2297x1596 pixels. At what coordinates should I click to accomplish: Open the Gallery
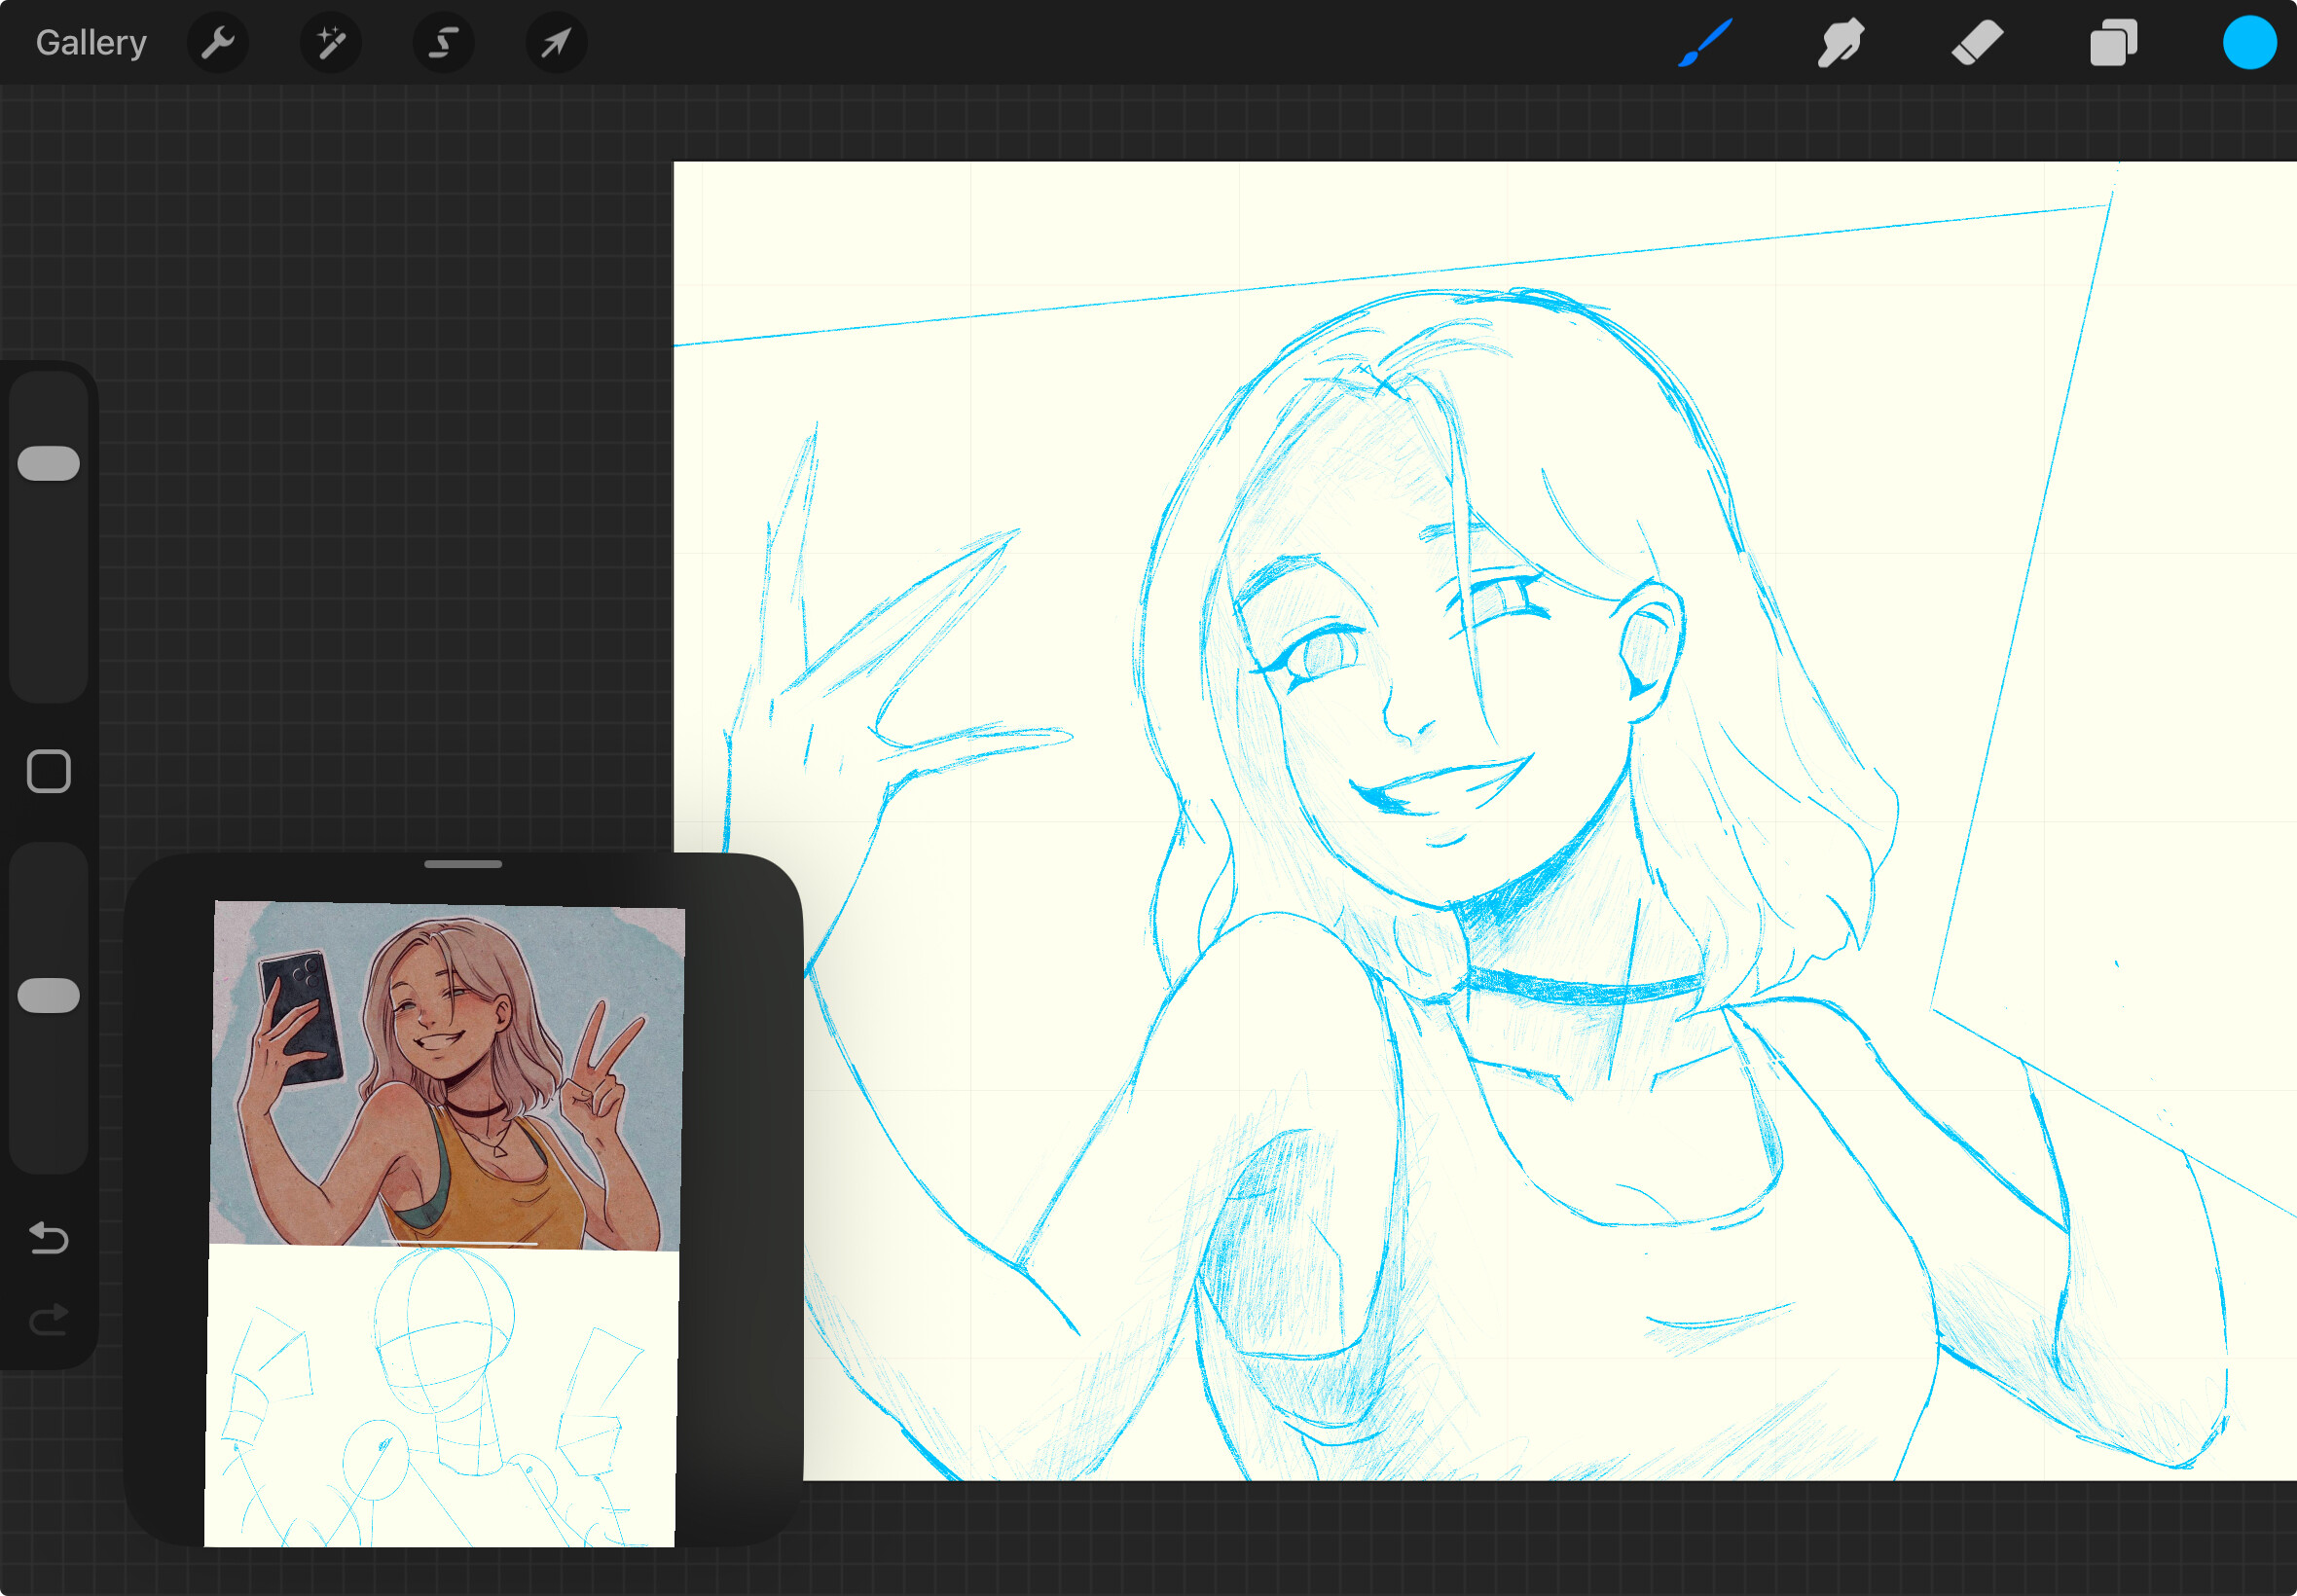[91, 43]
